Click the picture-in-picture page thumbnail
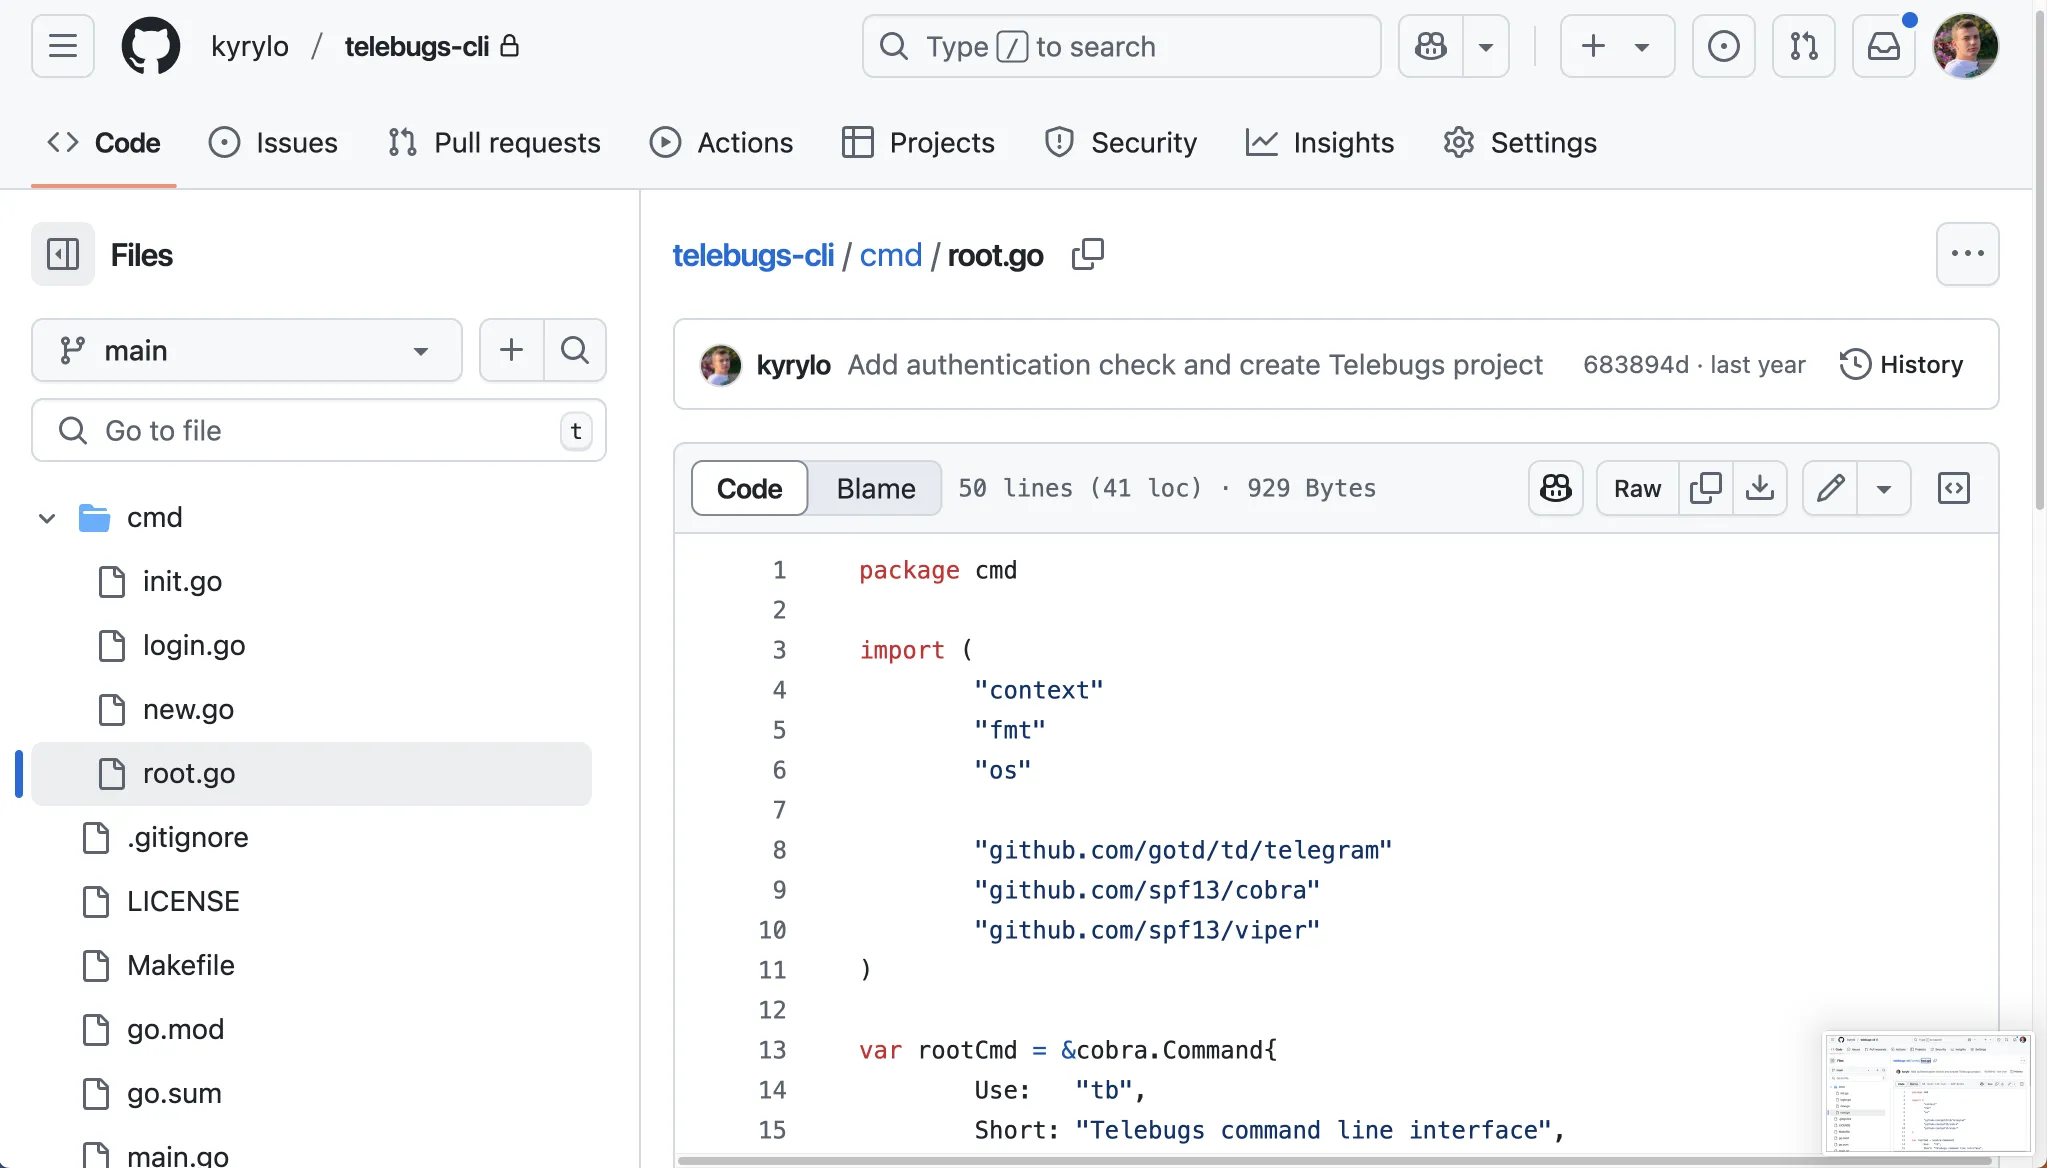Viewport: 2047px width, 1168px height. [x=1927, y=1092]
